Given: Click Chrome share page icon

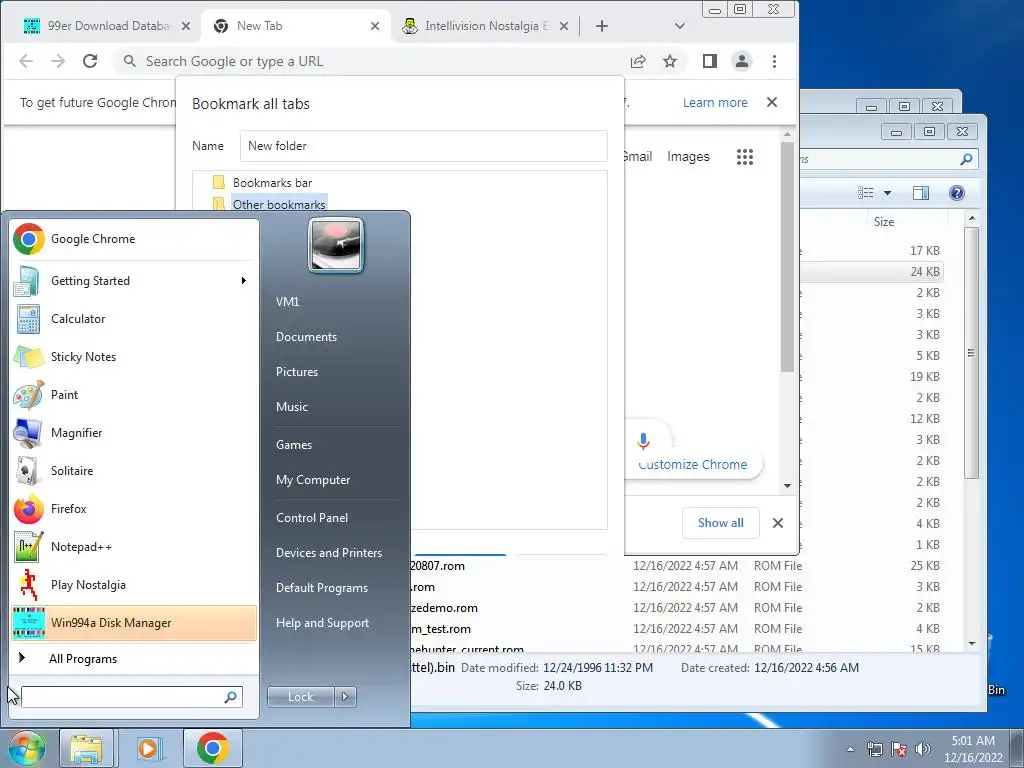Looking at the screenshot, I should point(638,61).
